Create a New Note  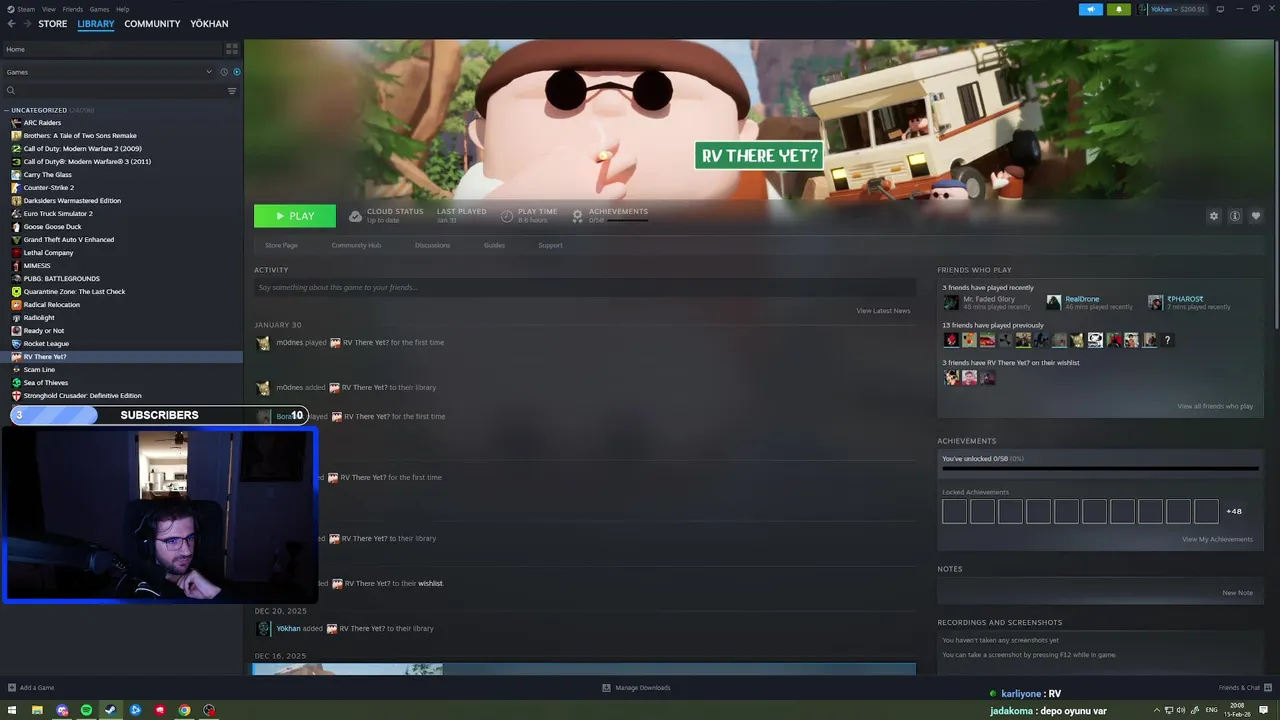click(1237, 593)
